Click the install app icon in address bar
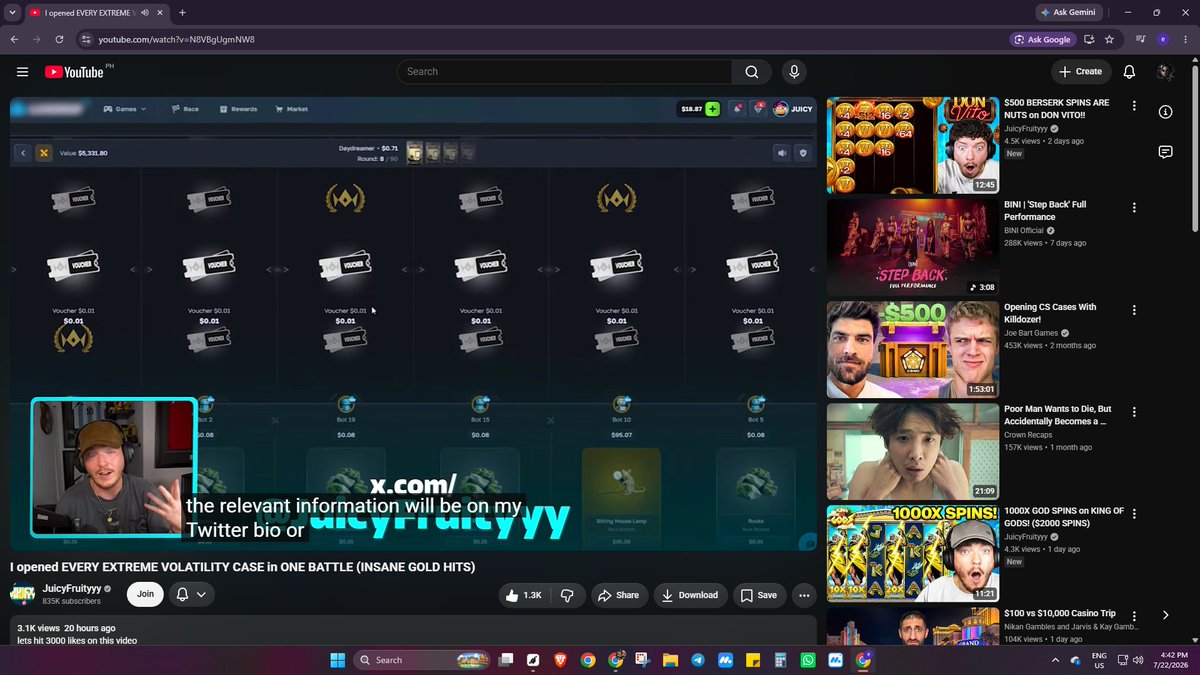1200x675 pixels. tap(1089, 40)
